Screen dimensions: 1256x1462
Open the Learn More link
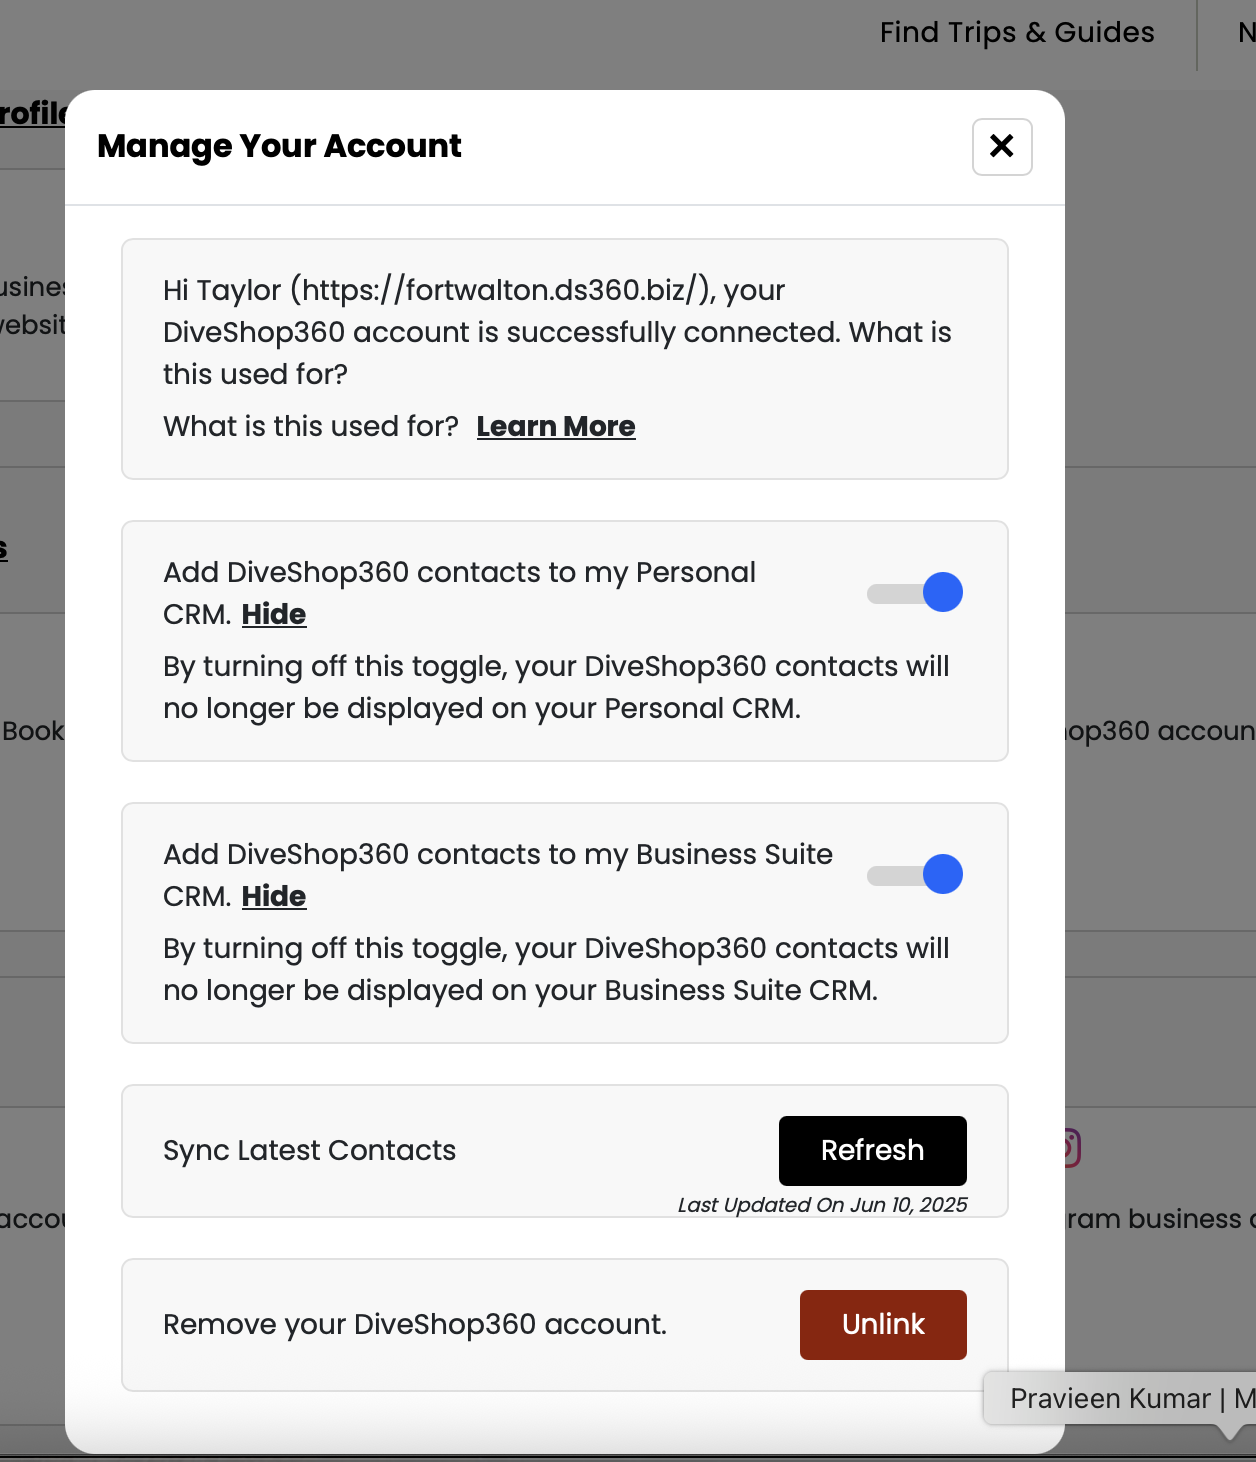(555, 427)
